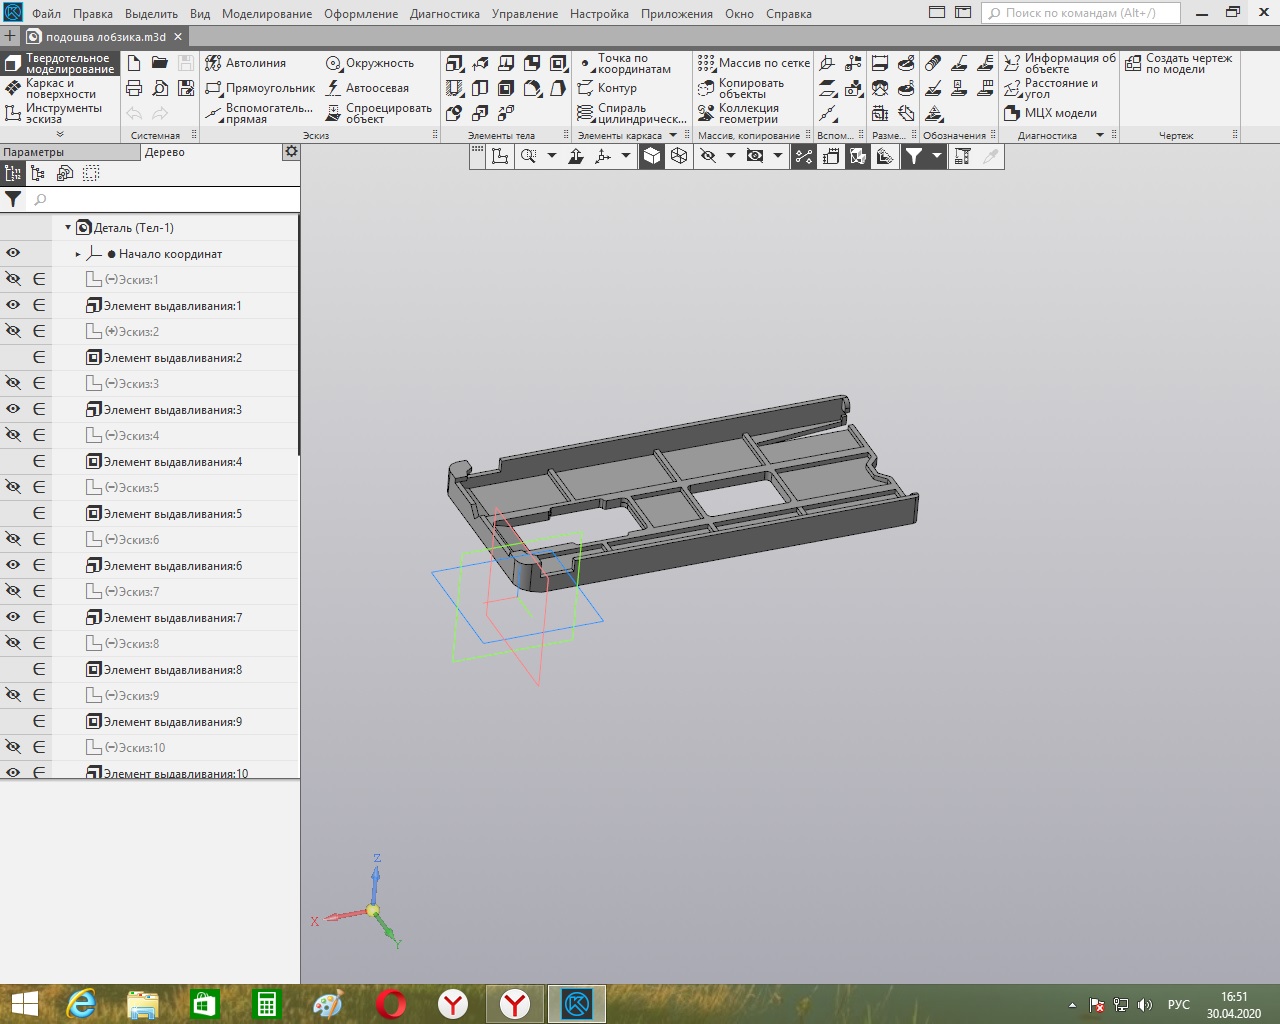Toggle hidden eye of Эскиз:4
This screenshot has height=1024, width=1280.
click(13, 435)
